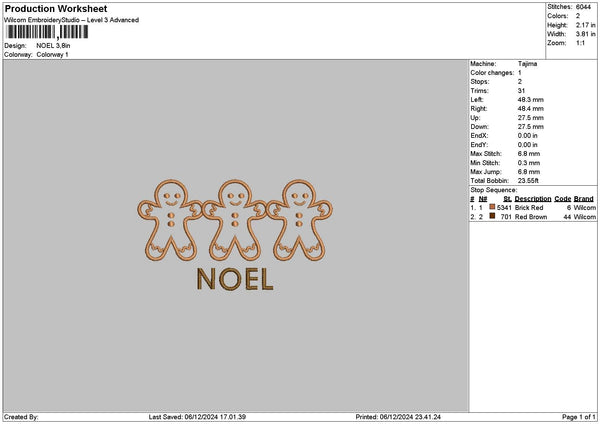The height and width of the screenshot is (424, 600).
Task: Select the Colorway 1 value
Action: (52, 55)
